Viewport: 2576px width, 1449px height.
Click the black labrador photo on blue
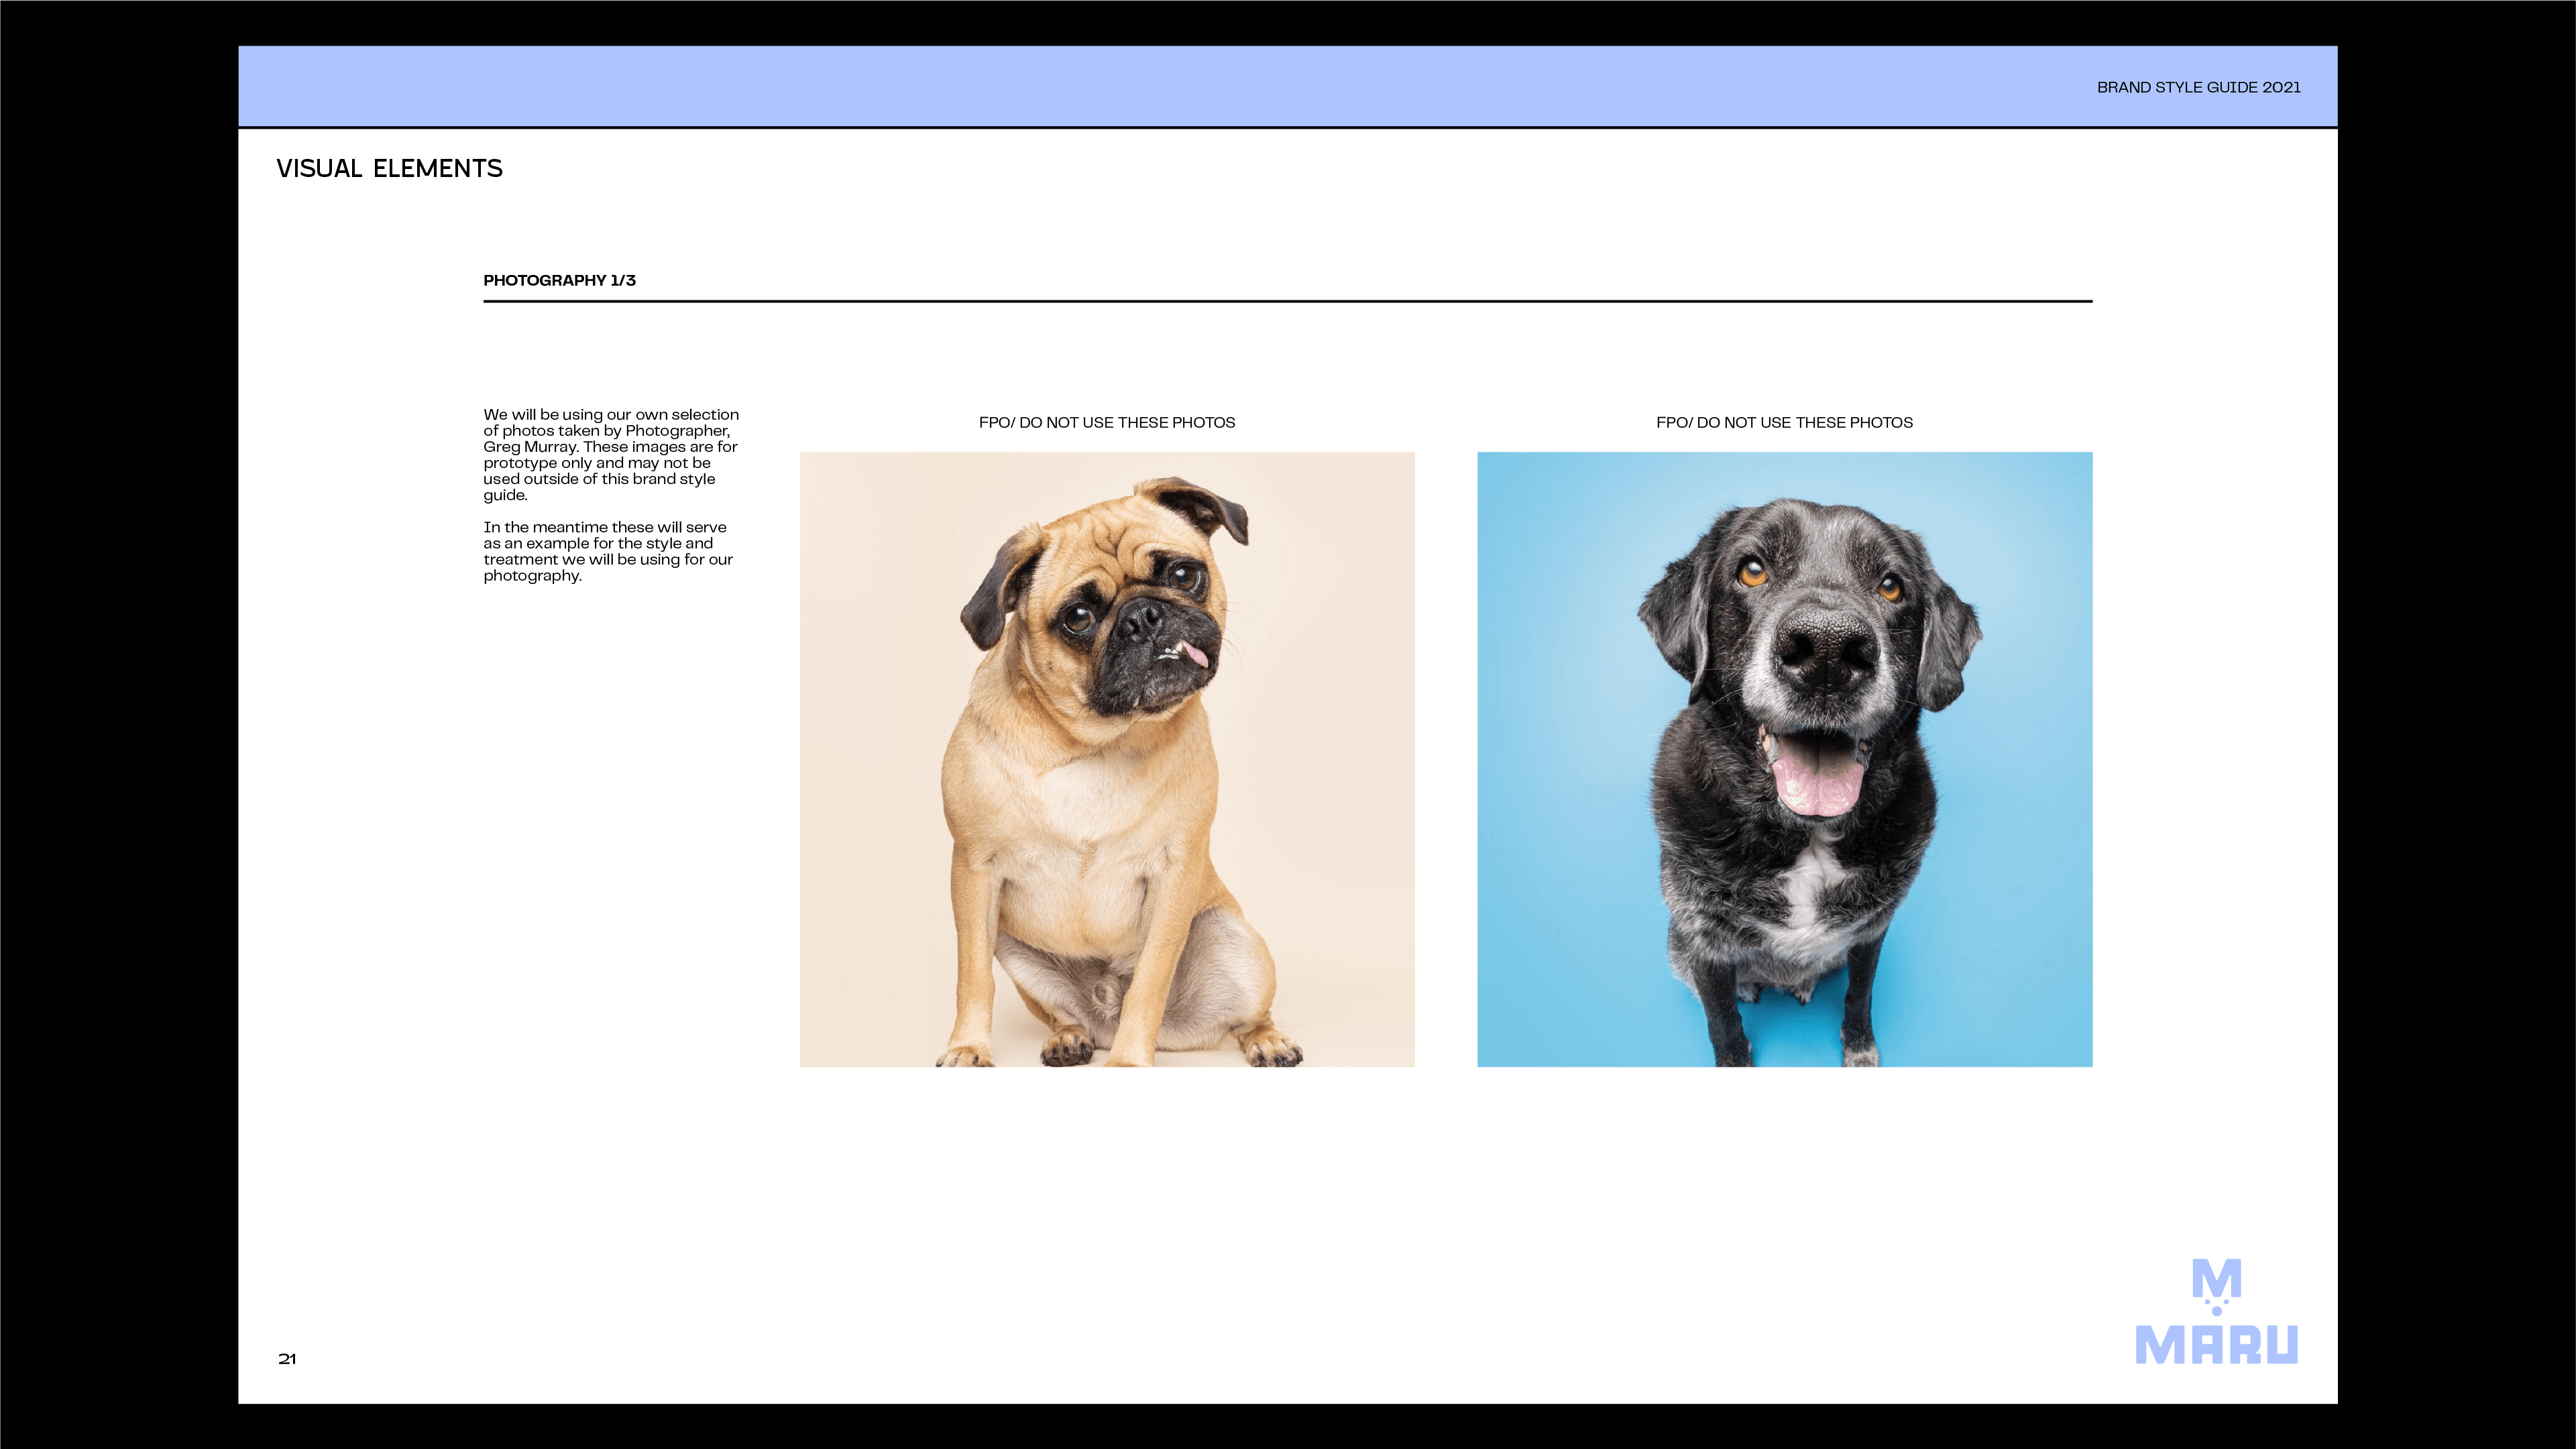pyautogui.click(x=1784, y=759)
